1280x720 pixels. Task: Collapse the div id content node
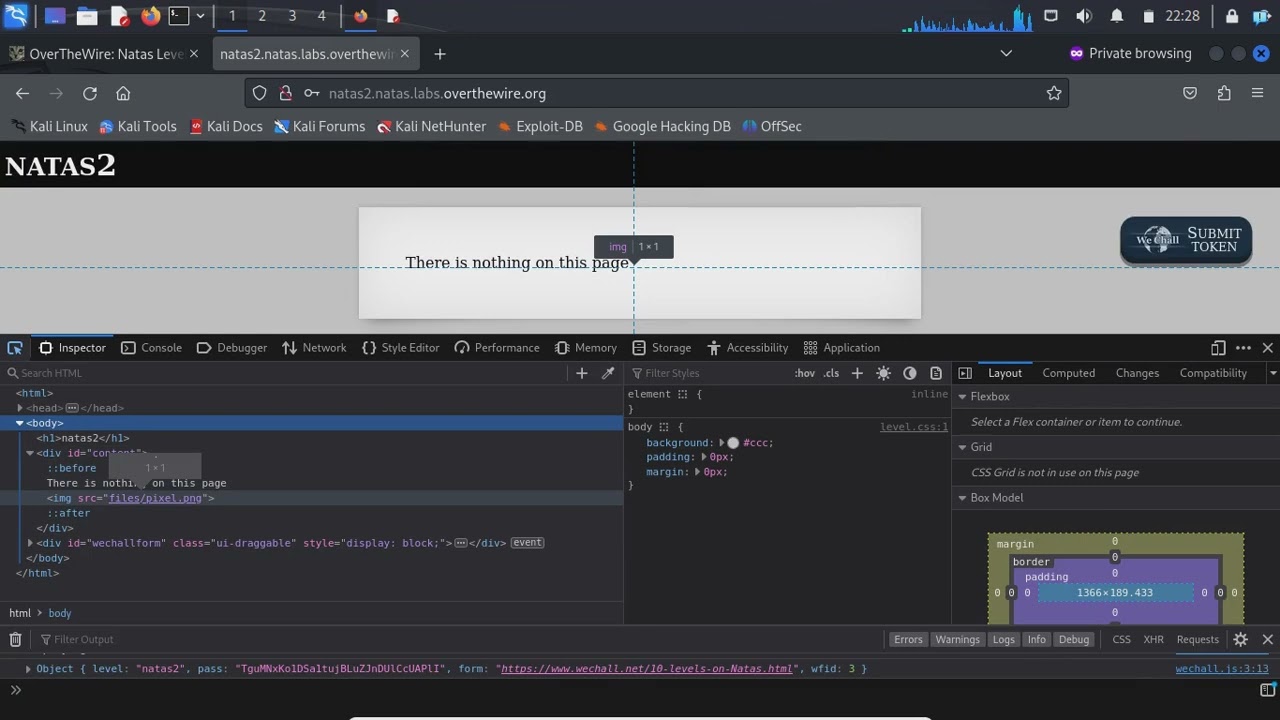click(30, 453)
